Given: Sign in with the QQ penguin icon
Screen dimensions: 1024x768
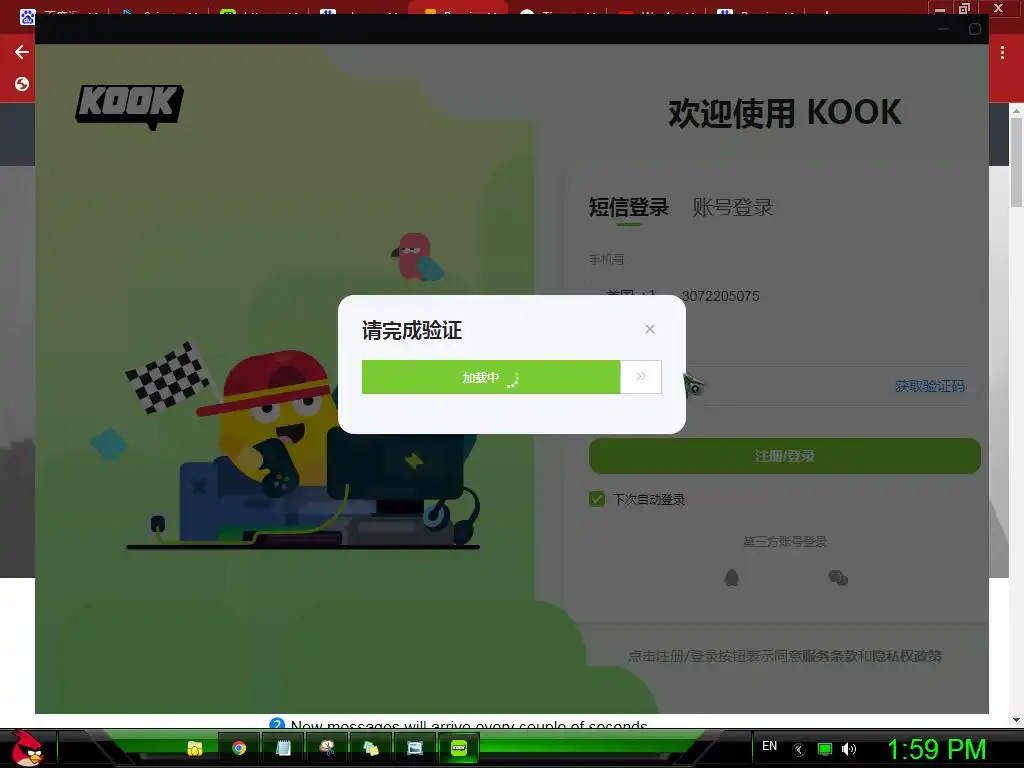Looking at the screenshot, I should coord(731,577).
